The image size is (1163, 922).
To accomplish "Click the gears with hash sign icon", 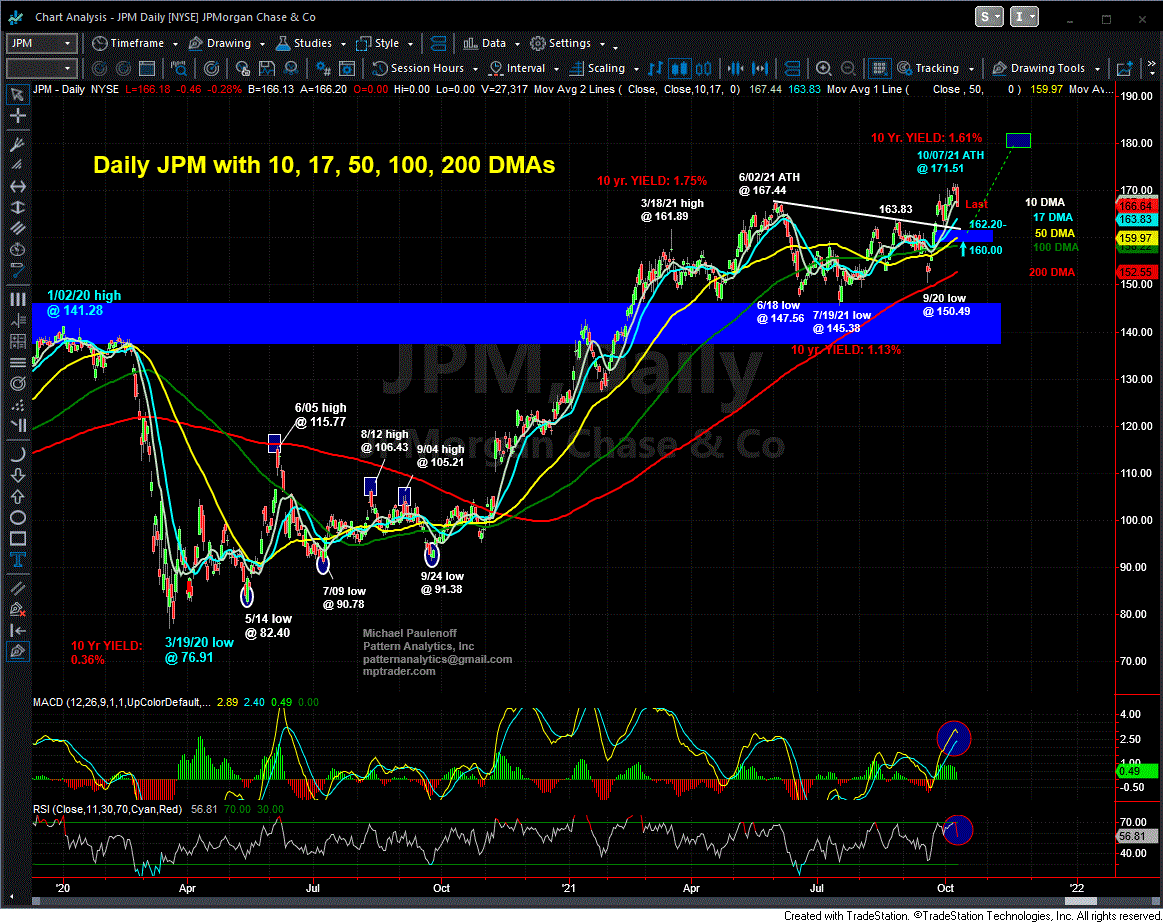I will point(323,68).
